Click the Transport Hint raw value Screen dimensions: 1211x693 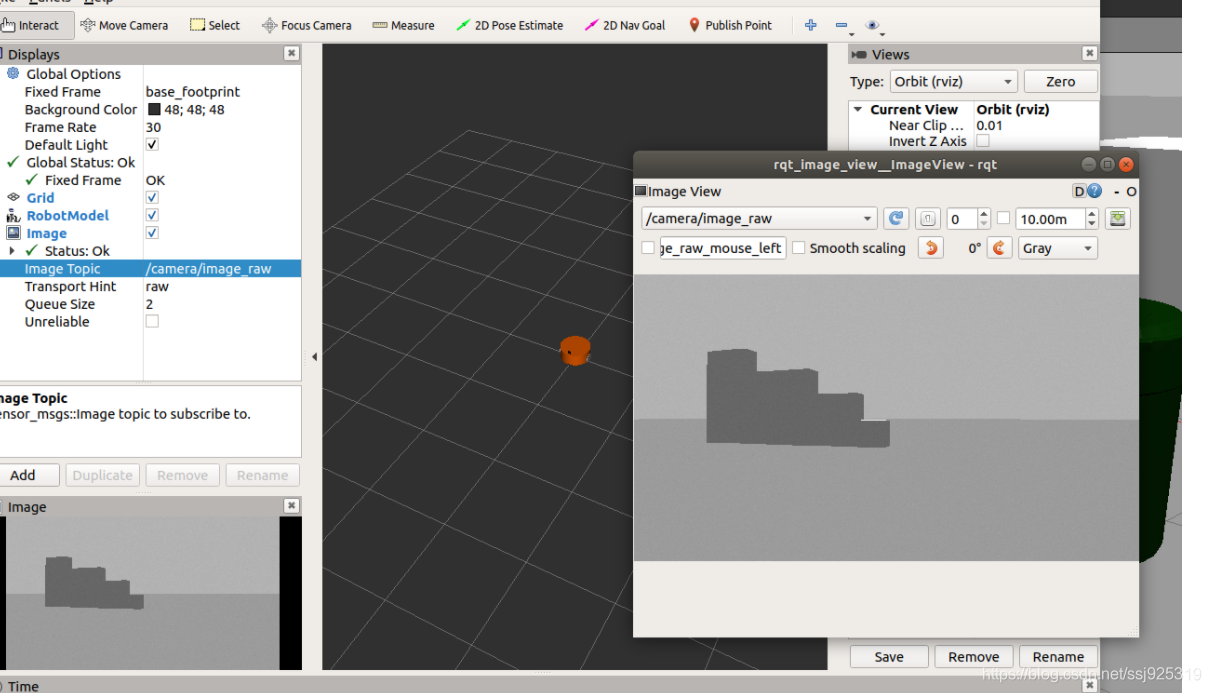coord(157,286)
